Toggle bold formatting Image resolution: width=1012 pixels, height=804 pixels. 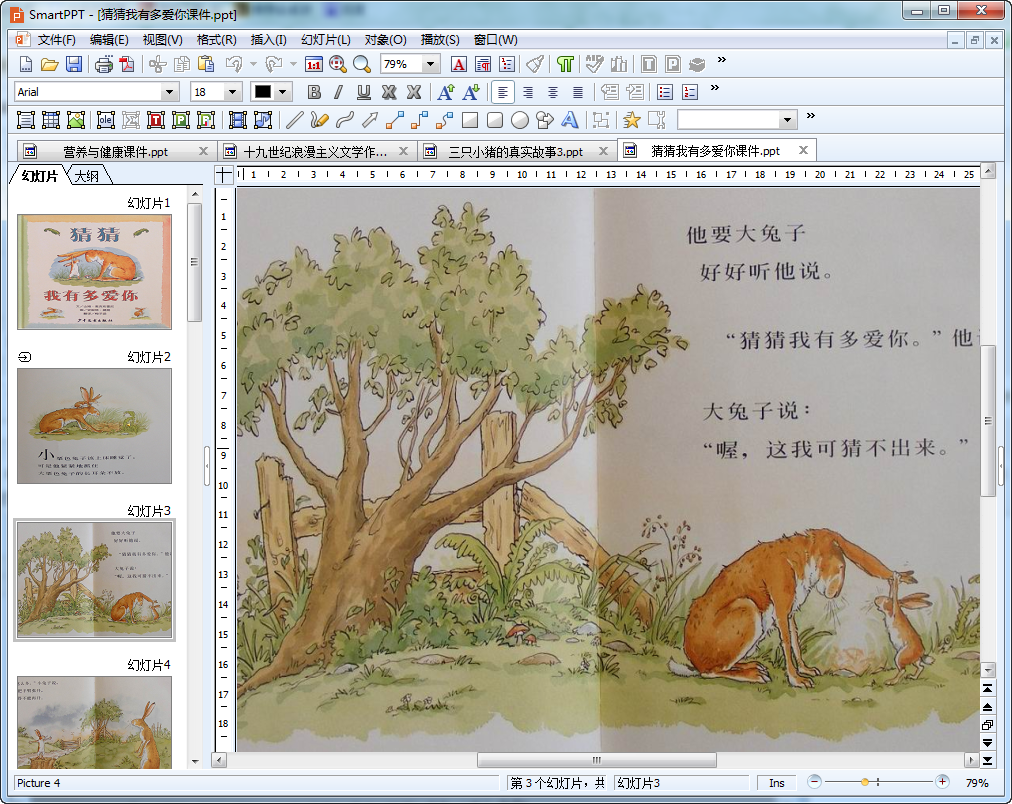coord(314,92)
